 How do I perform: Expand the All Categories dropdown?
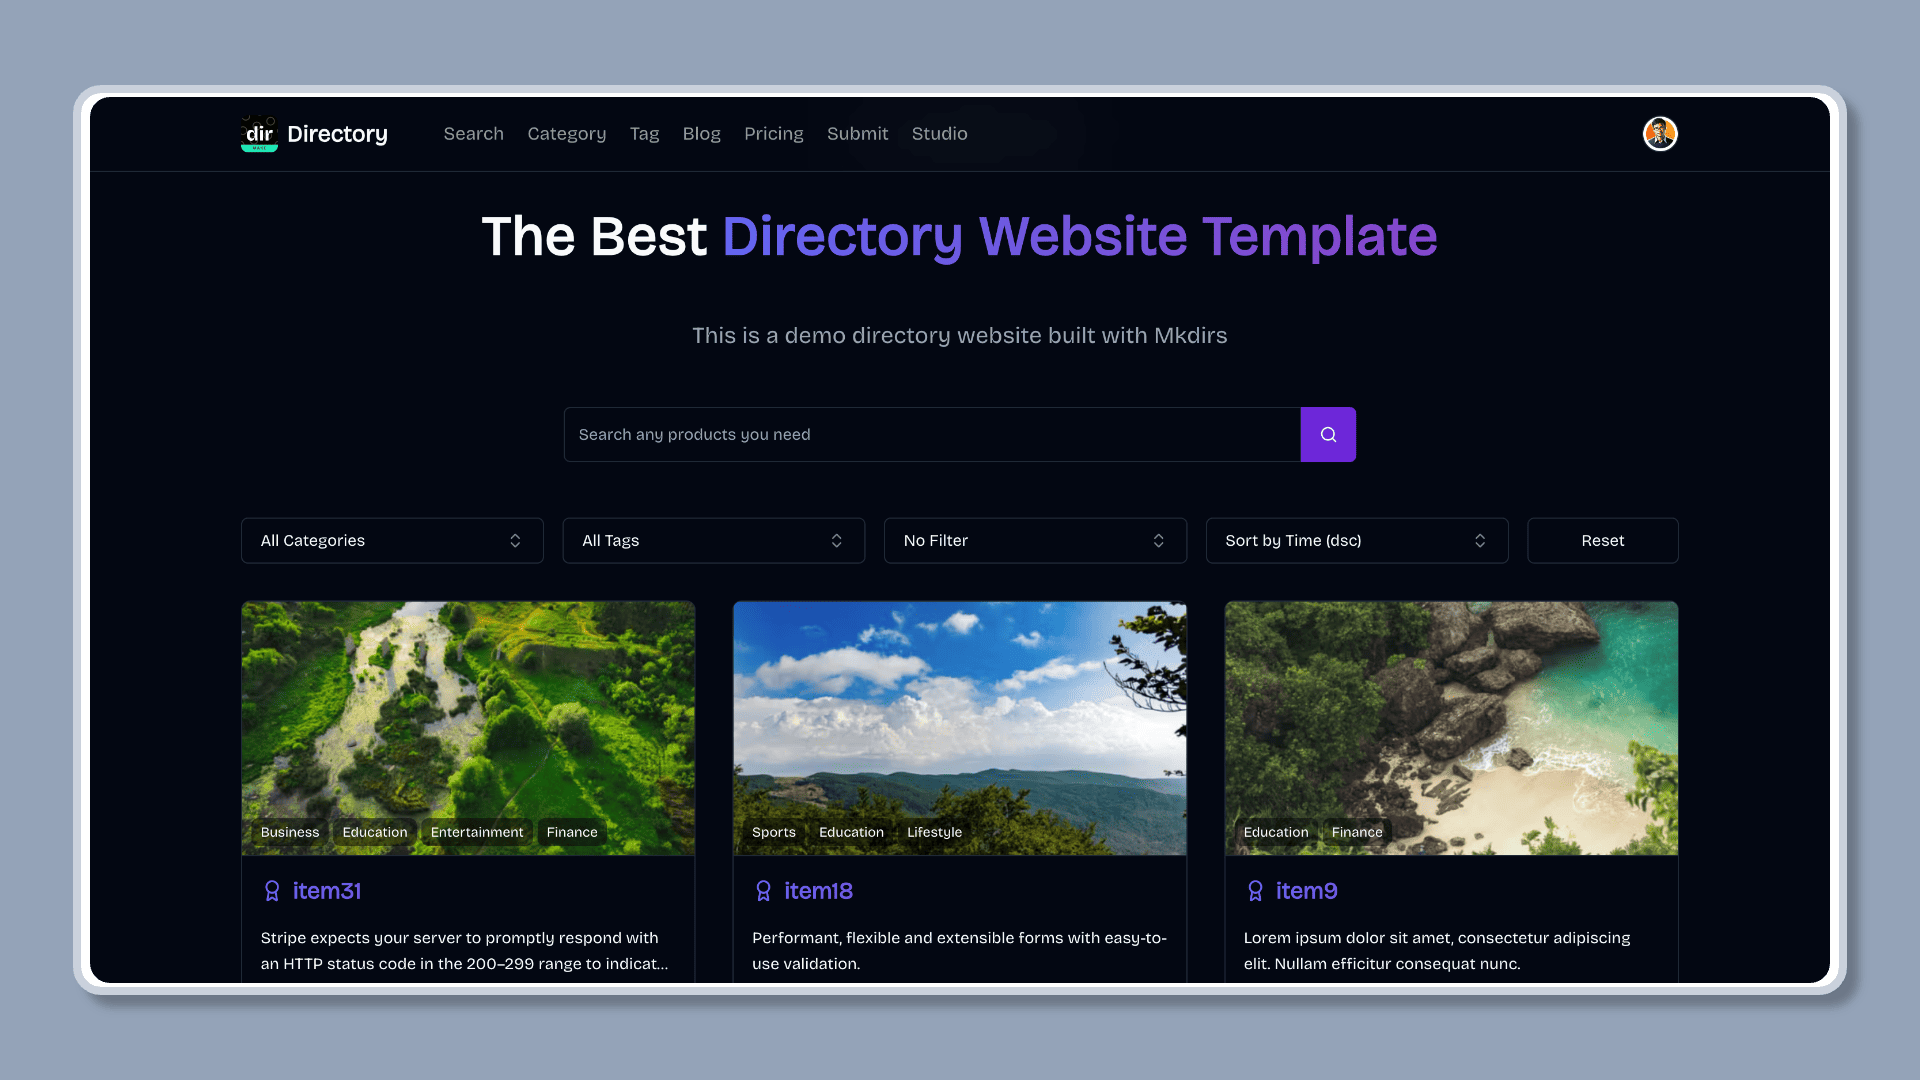coord(392,541)
